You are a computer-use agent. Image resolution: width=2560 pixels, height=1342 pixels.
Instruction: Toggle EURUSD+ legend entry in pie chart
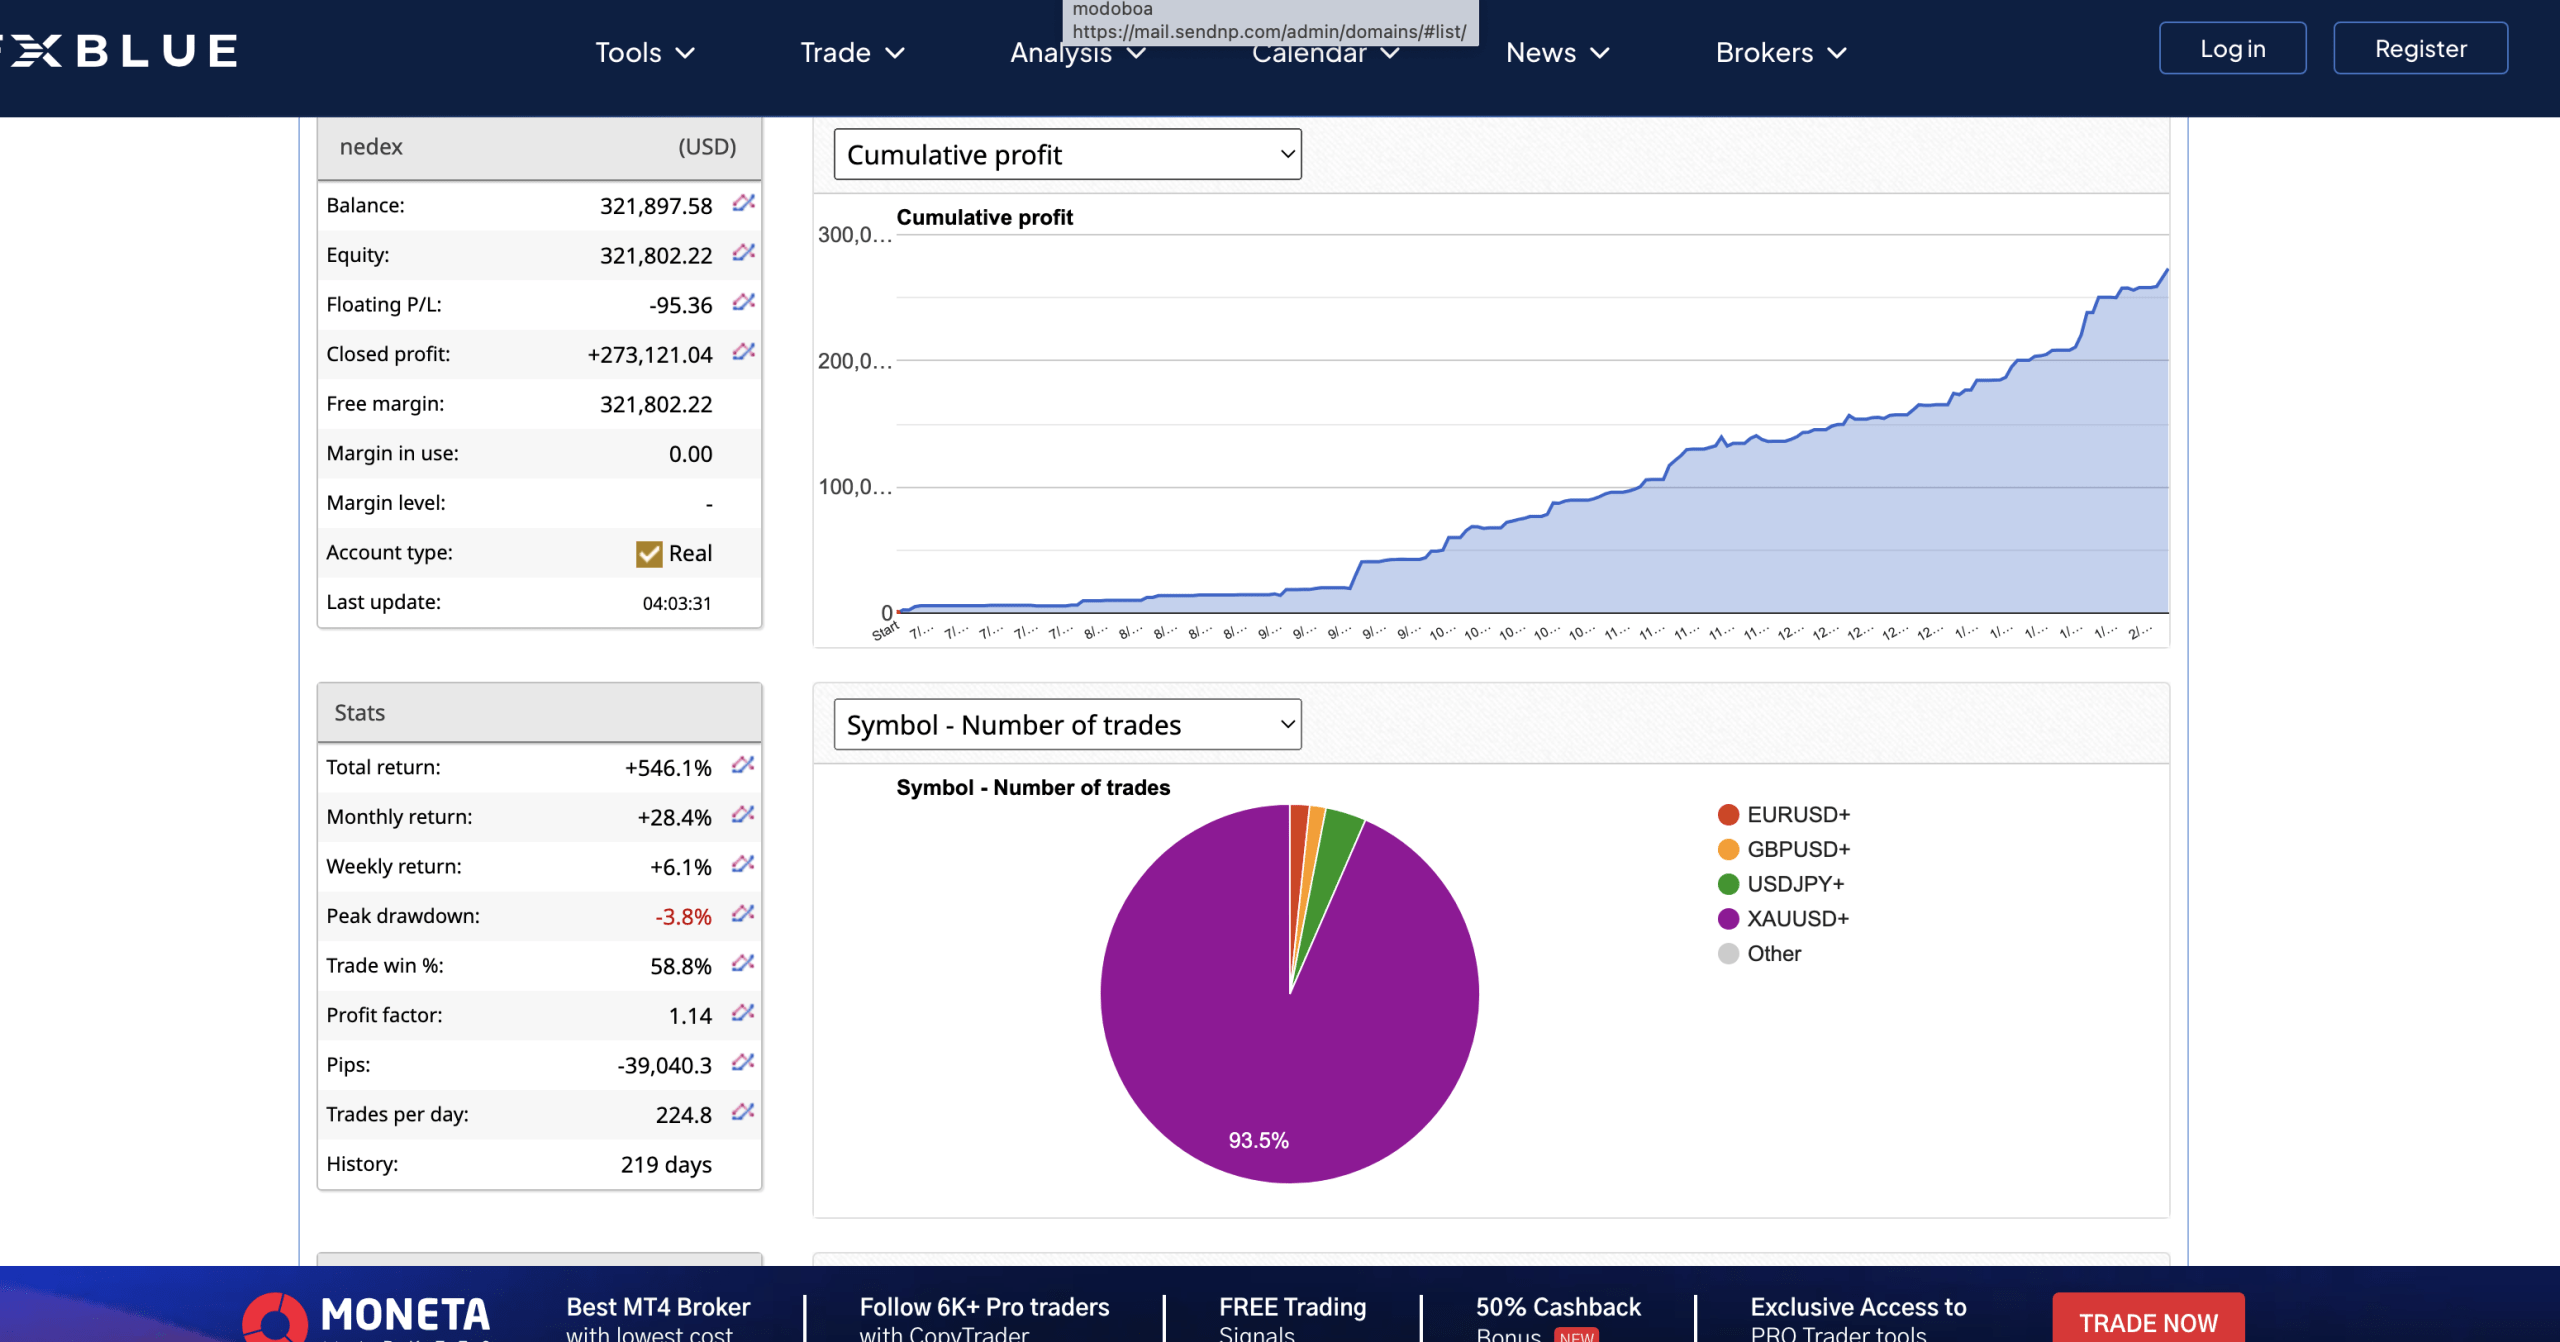(1797, 815)
